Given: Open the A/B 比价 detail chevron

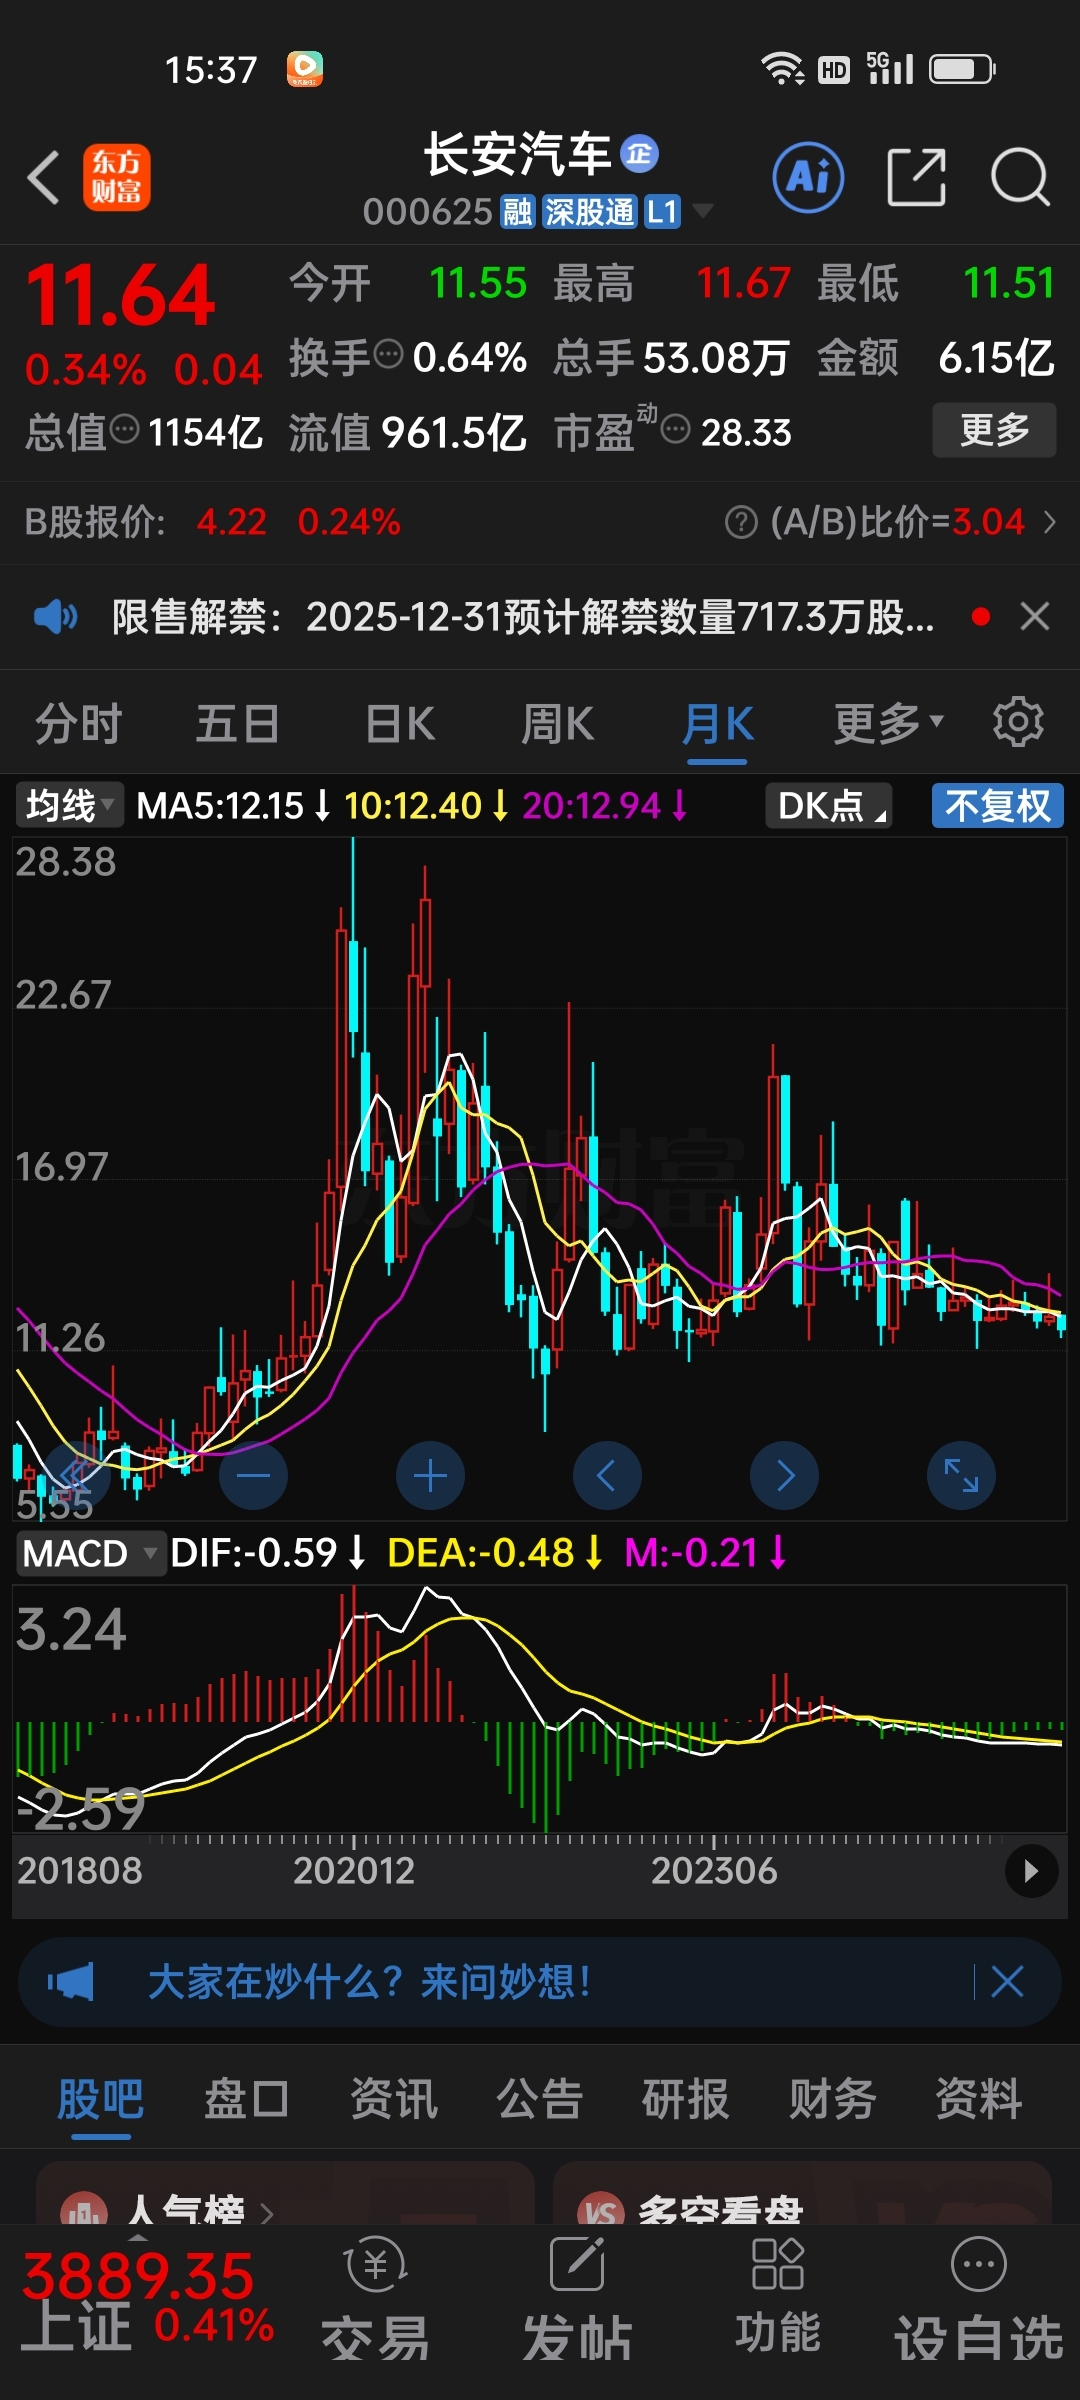Looking at the screenshot, I should coord(1049,522).
